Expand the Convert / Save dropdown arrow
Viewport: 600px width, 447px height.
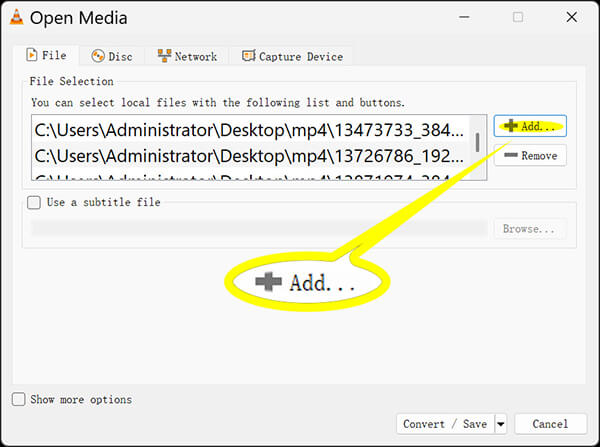point(501,424)
